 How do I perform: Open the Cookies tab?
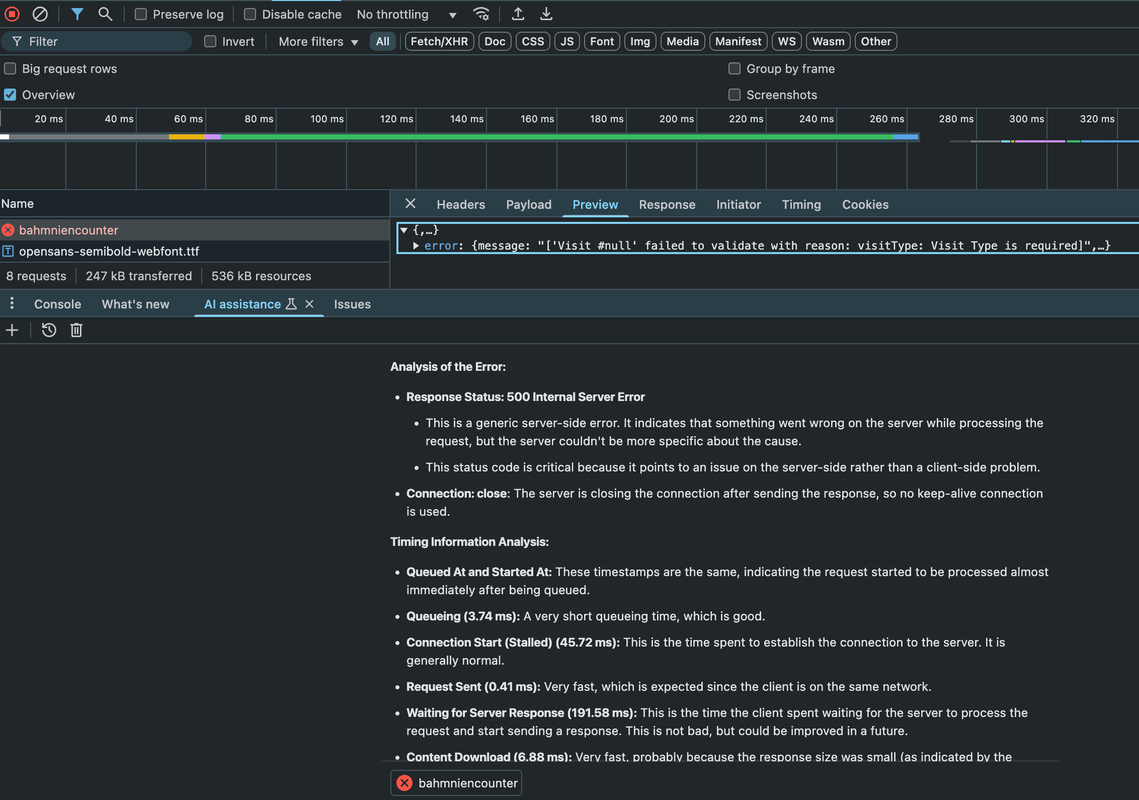click(864, 204)
